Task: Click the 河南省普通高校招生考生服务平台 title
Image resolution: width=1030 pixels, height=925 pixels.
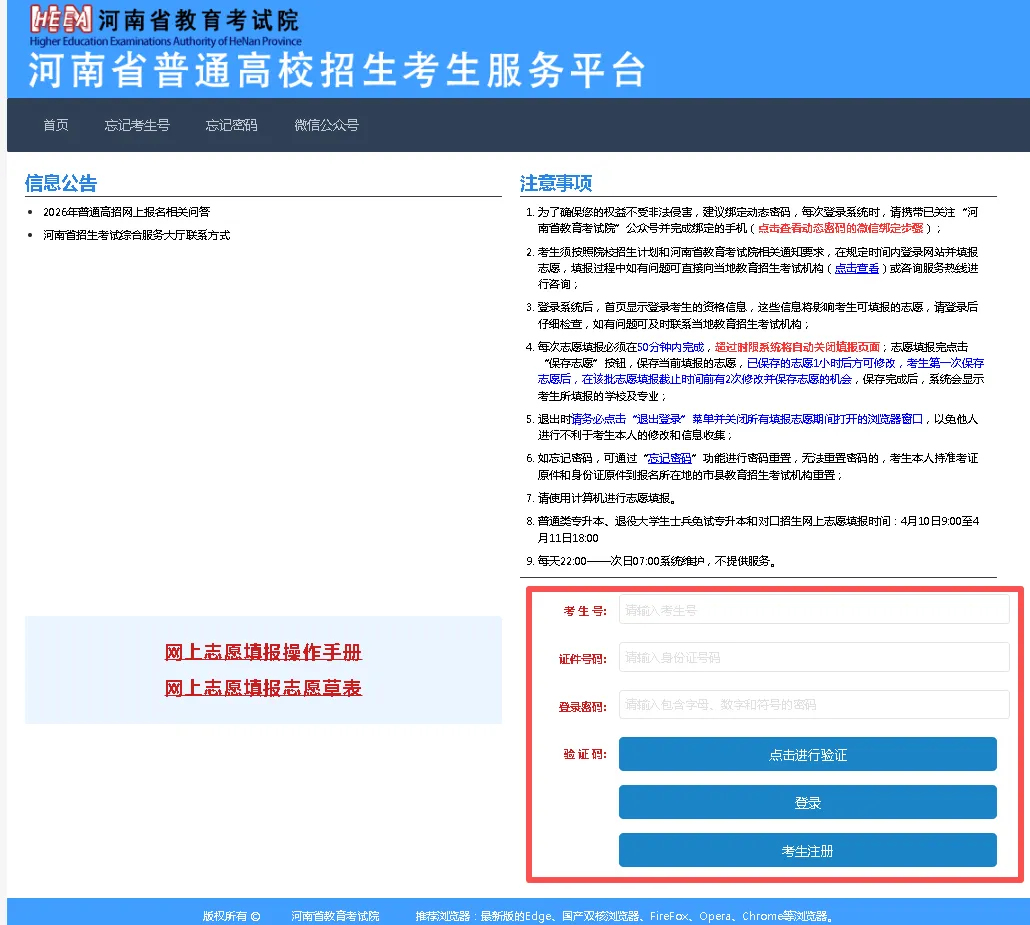Action: click(x=336, y=70)
